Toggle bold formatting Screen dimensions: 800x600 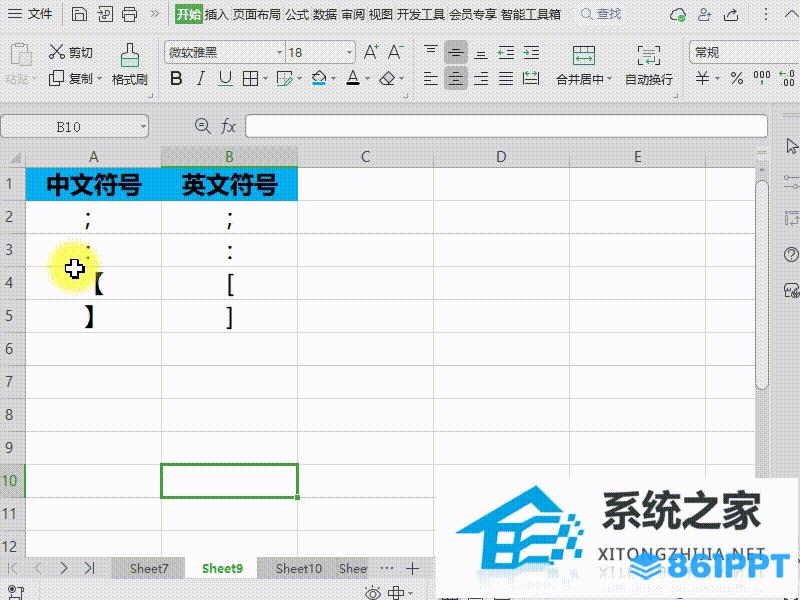pyautogui.click(x=176, y=79)
